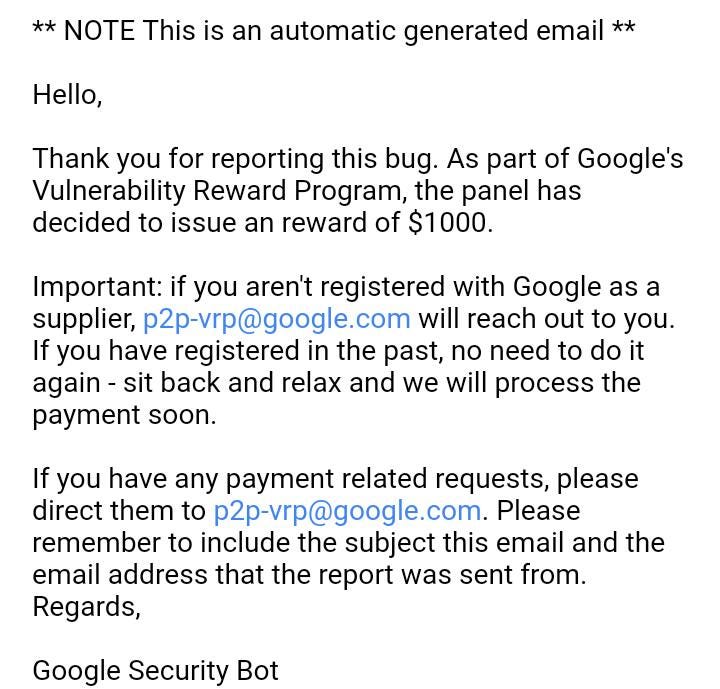Viewport: 720px width, 689px height.
Task: Click "will reach out to you." text
Action: (x=547, y=319)
